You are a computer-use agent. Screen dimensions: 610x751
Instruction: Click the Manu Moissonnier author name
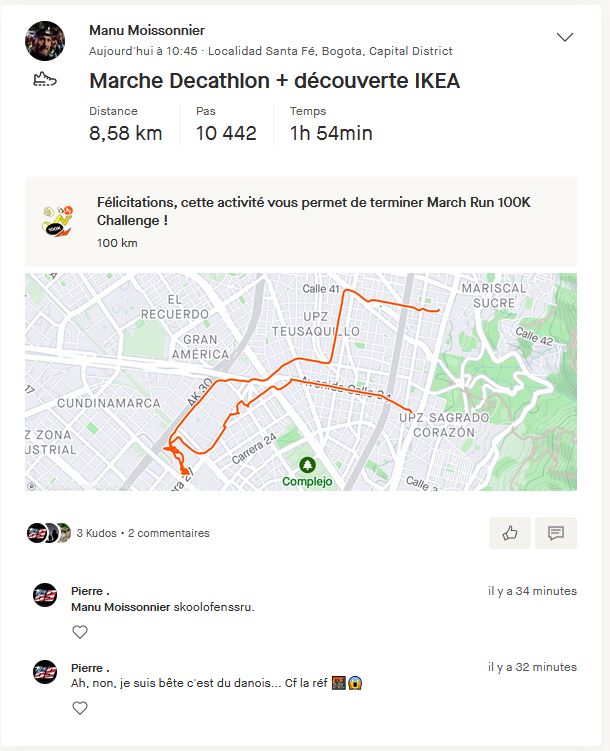[x=146, y=31]
